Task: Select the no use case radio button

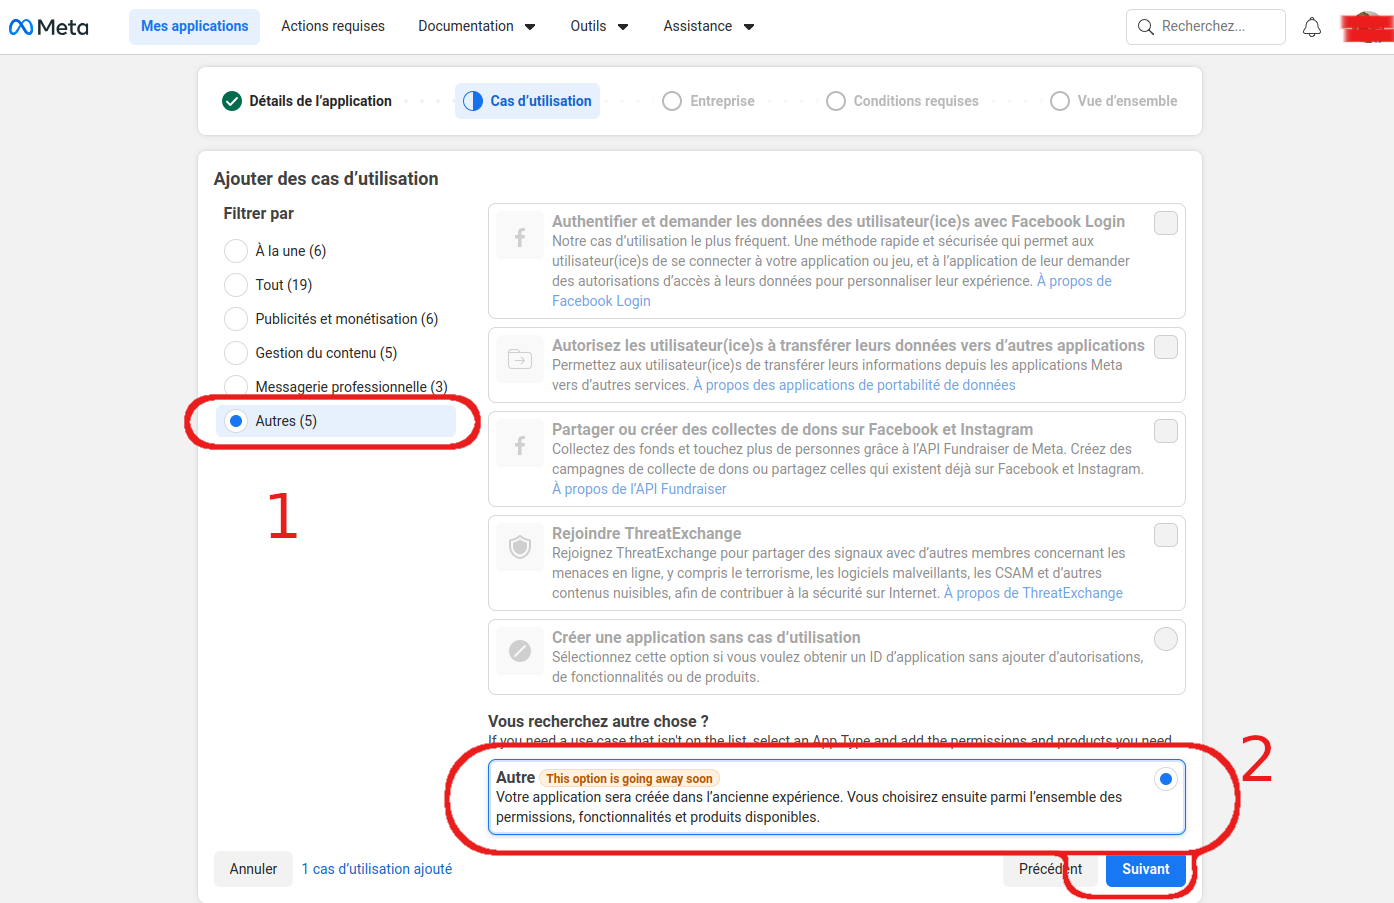Action: click(x=1166, y=639)
